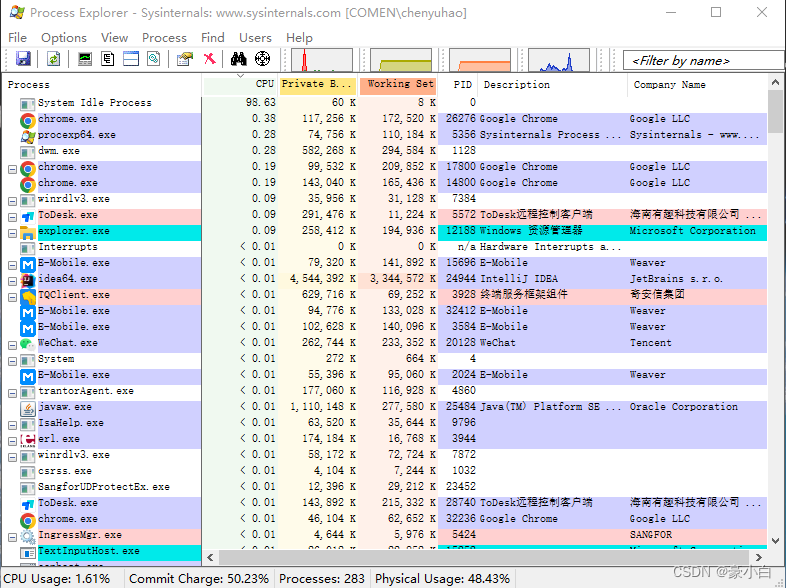Sort by the Private Bytes column header
The image size is (786, 588).
[x=318, y=85]
